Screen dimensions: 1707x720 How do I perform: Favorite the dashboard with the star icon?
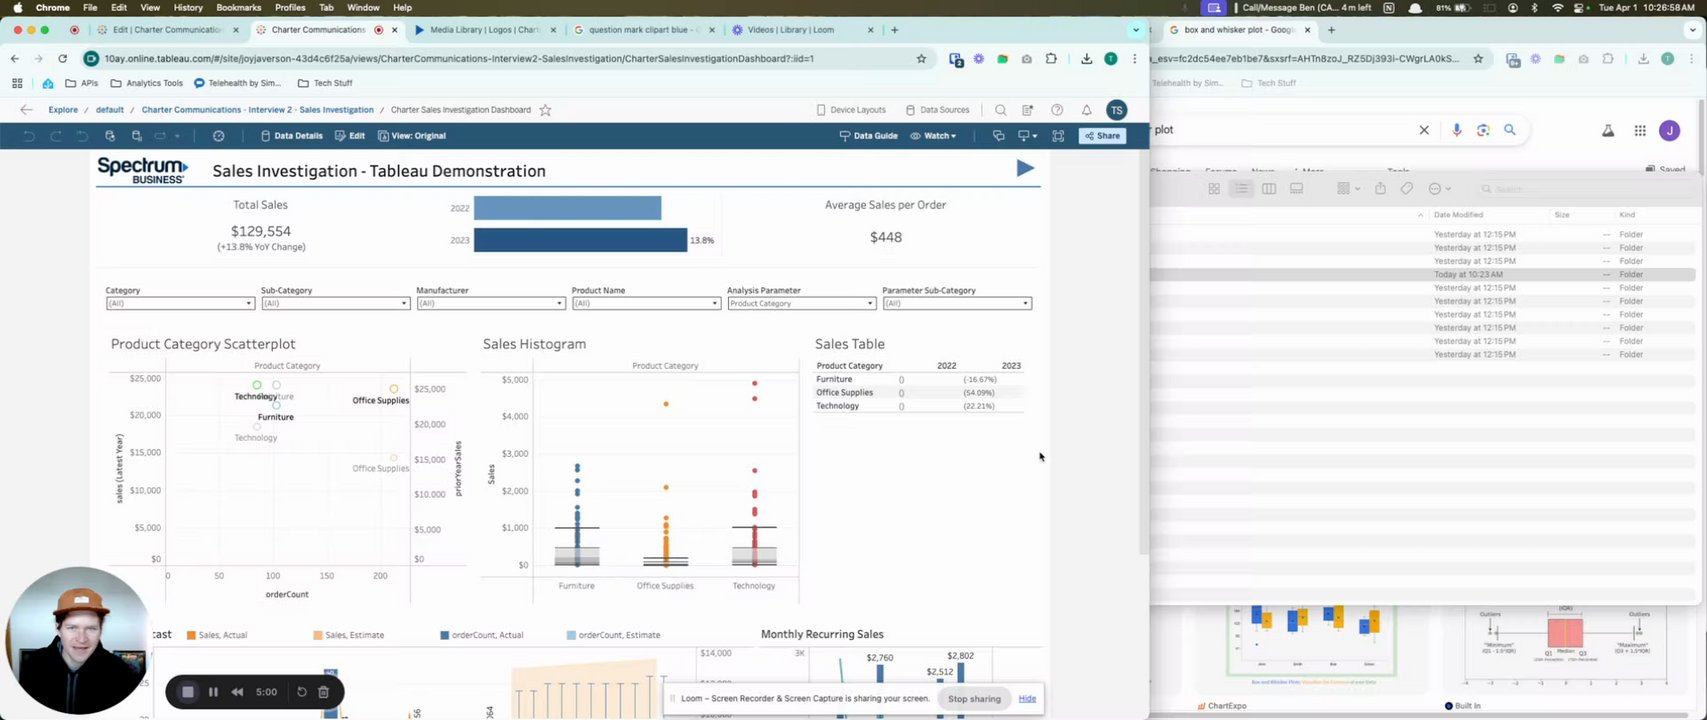tap(545, 110)
